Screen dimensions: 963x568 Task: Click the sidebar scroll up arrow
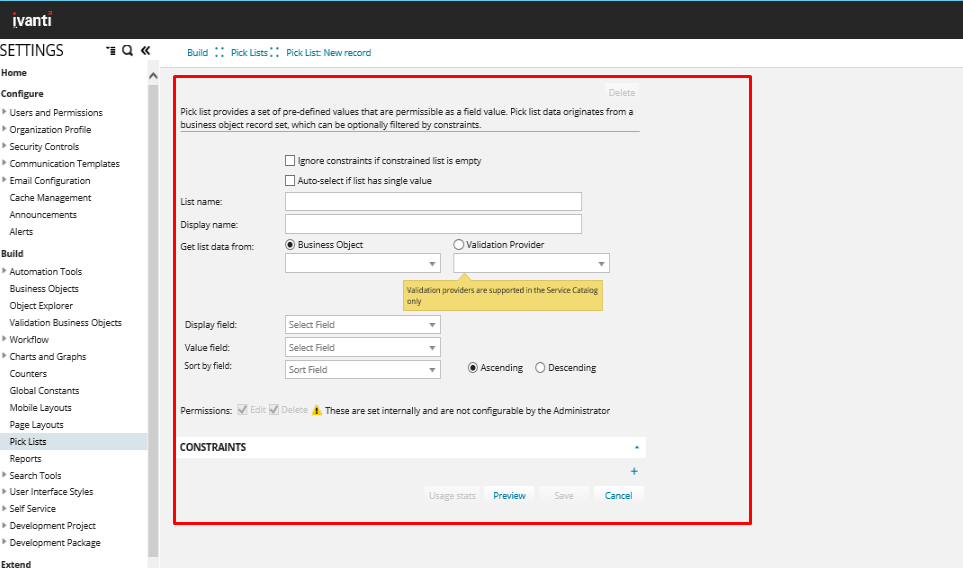pyautogui.click(x=153, y=76)
